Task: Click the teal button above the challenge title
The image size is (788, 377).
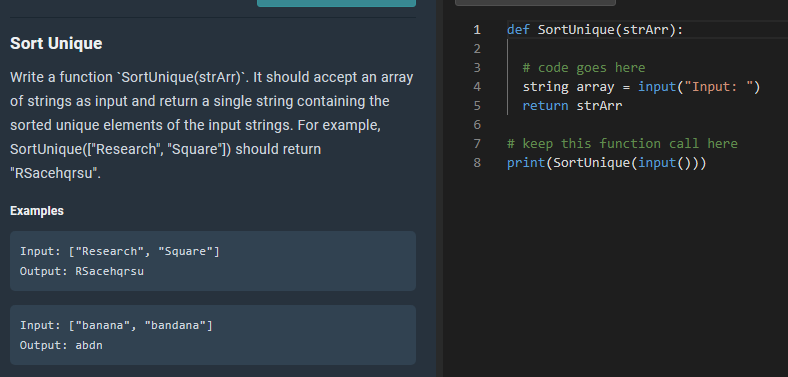Action: [336, 3]
